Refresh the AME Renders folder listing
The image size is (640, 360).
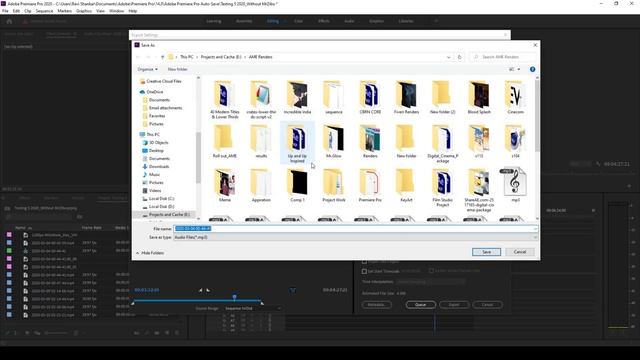pos(460,57)
